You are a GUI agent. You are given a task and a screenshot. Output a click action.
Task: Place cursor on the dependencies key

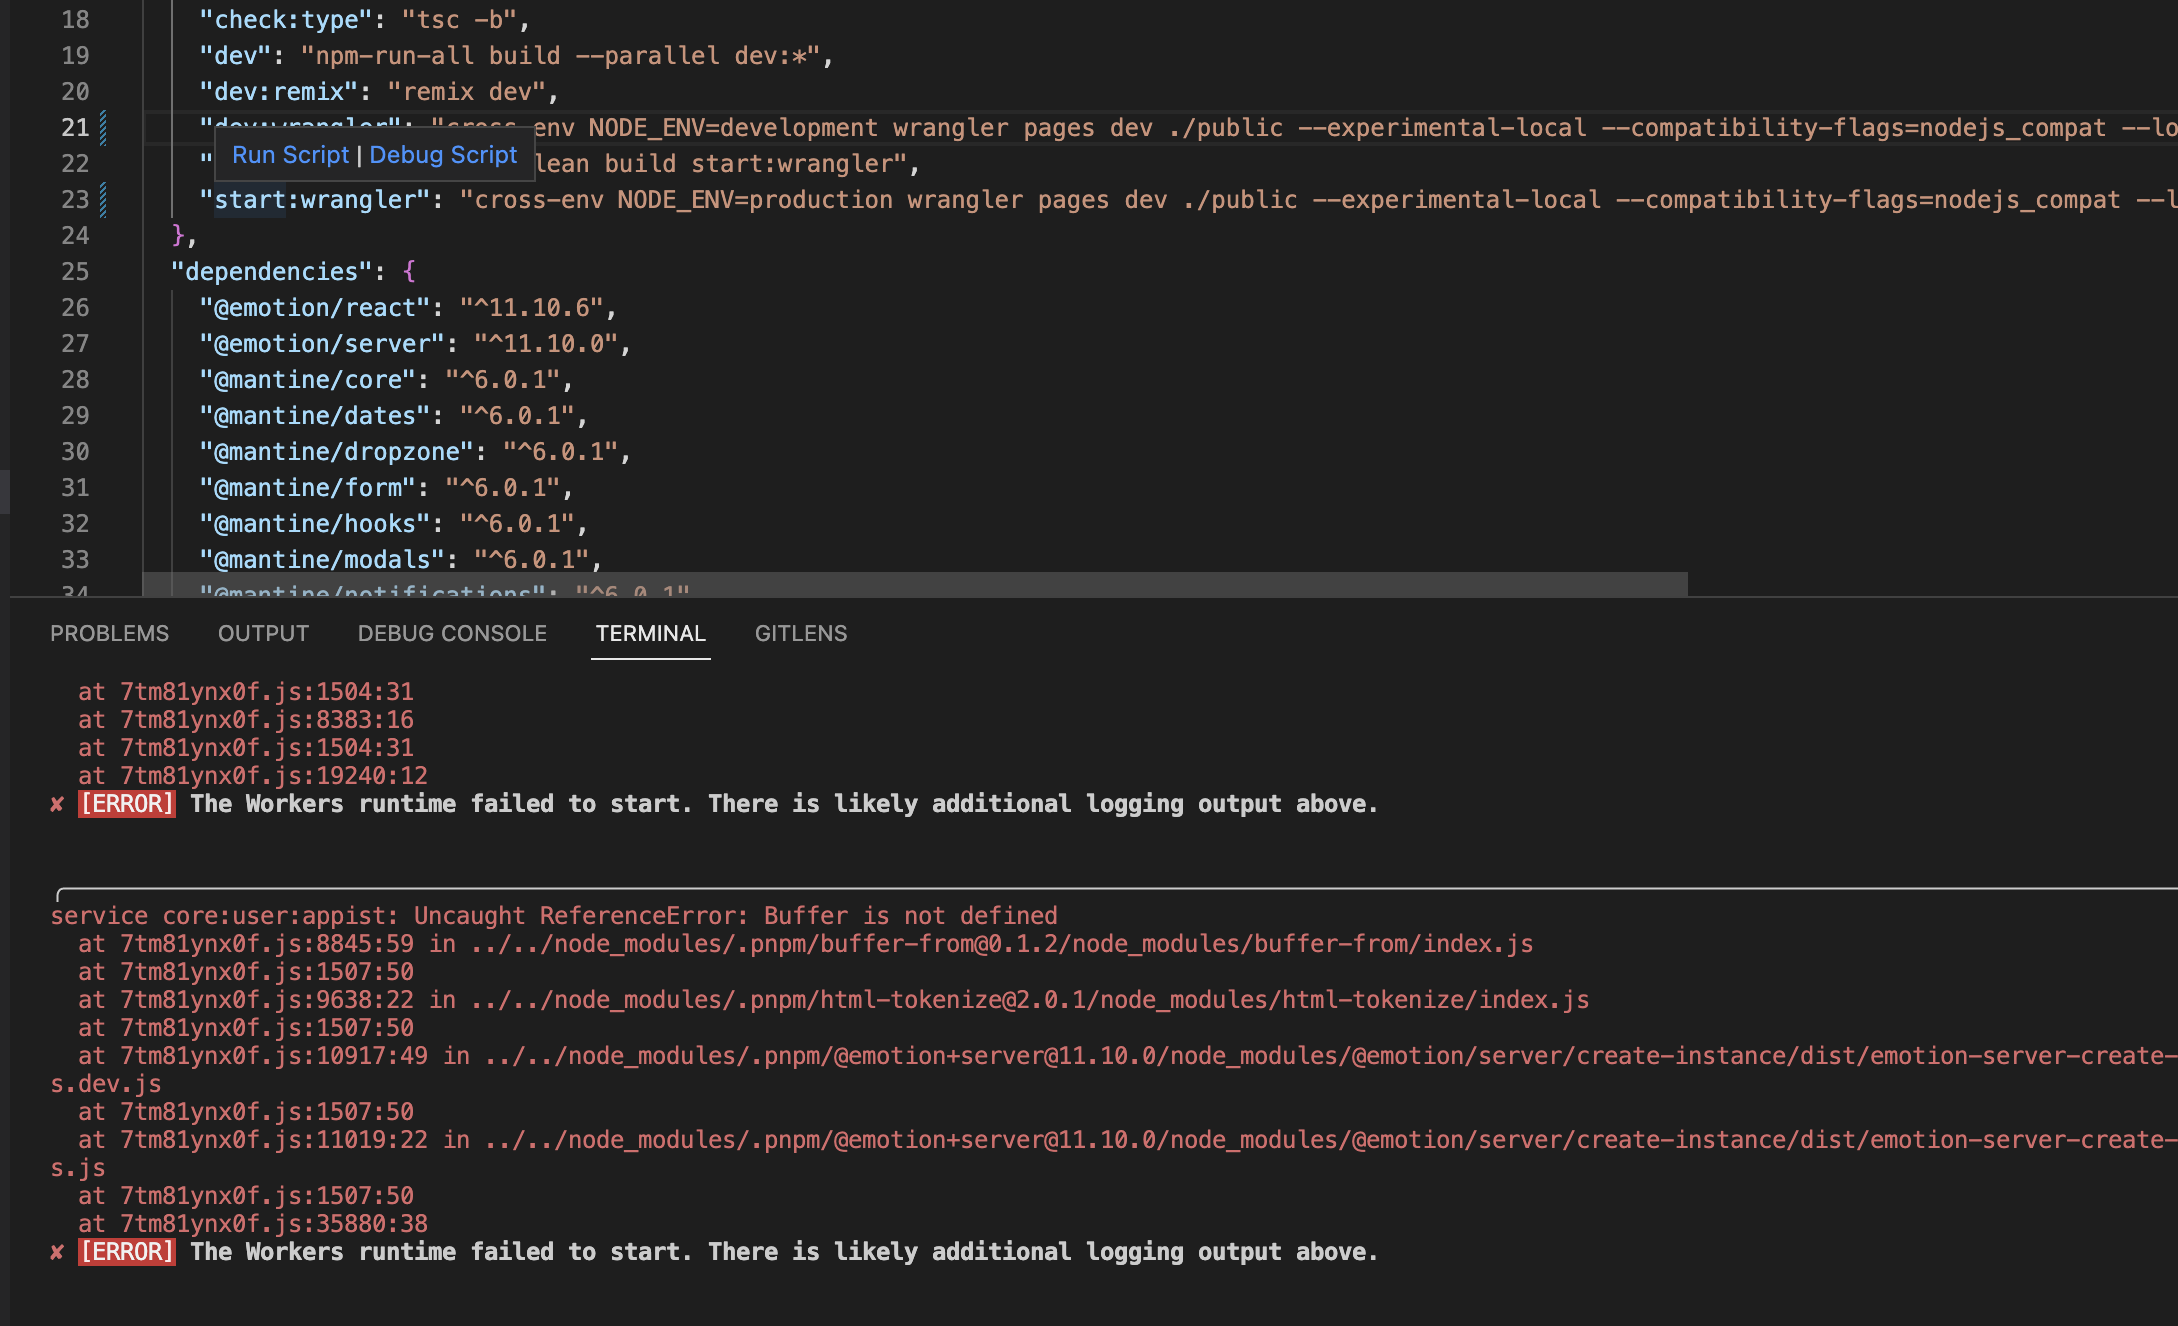click(x=271, y=271)
